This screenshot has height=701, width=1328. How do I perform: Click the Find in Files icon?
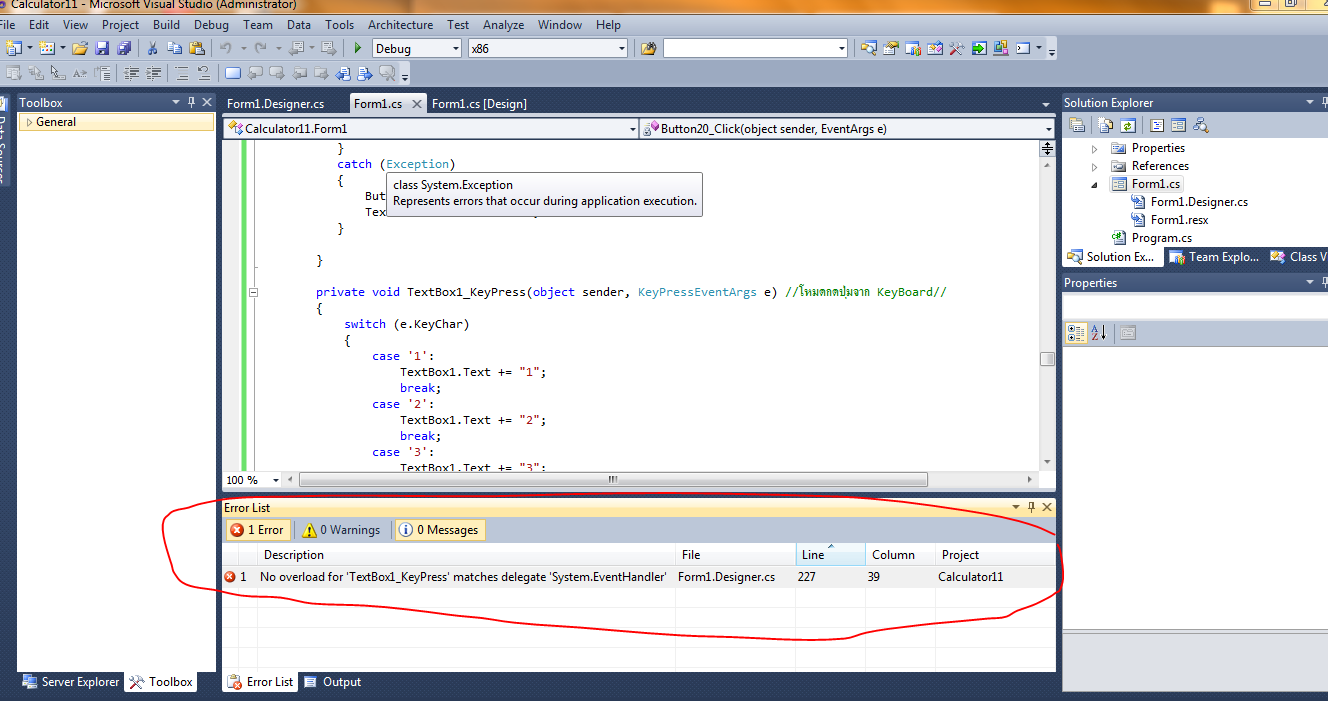[x=648, y=48]
